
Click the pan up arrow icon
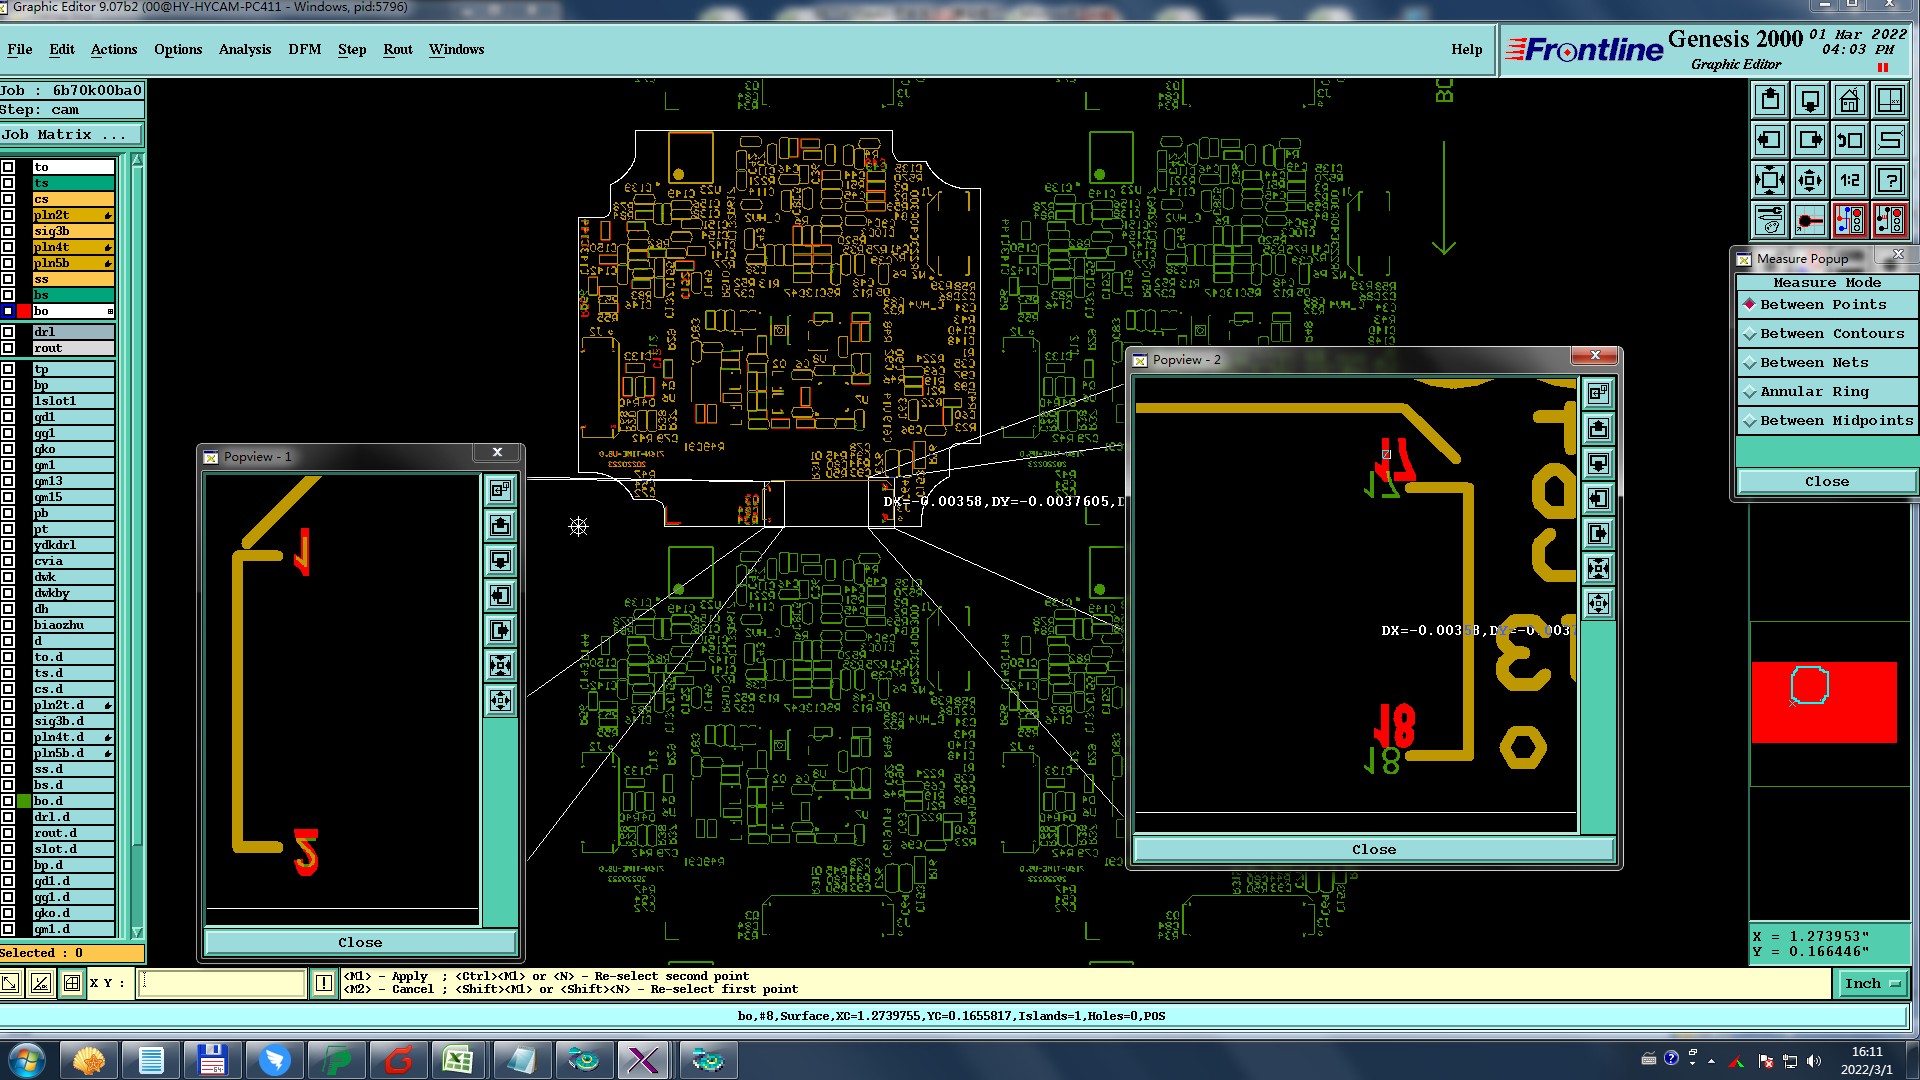[1770, 100]
